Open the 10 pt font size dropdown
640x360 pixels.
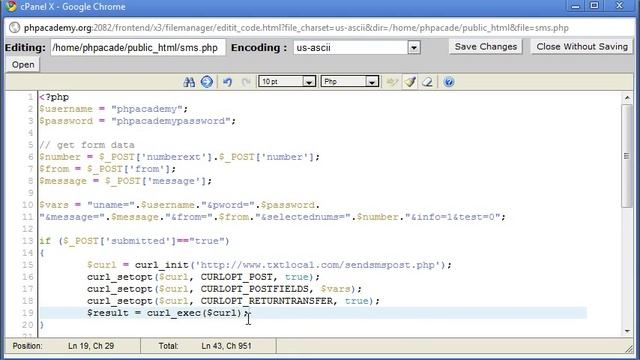[287, 82]
